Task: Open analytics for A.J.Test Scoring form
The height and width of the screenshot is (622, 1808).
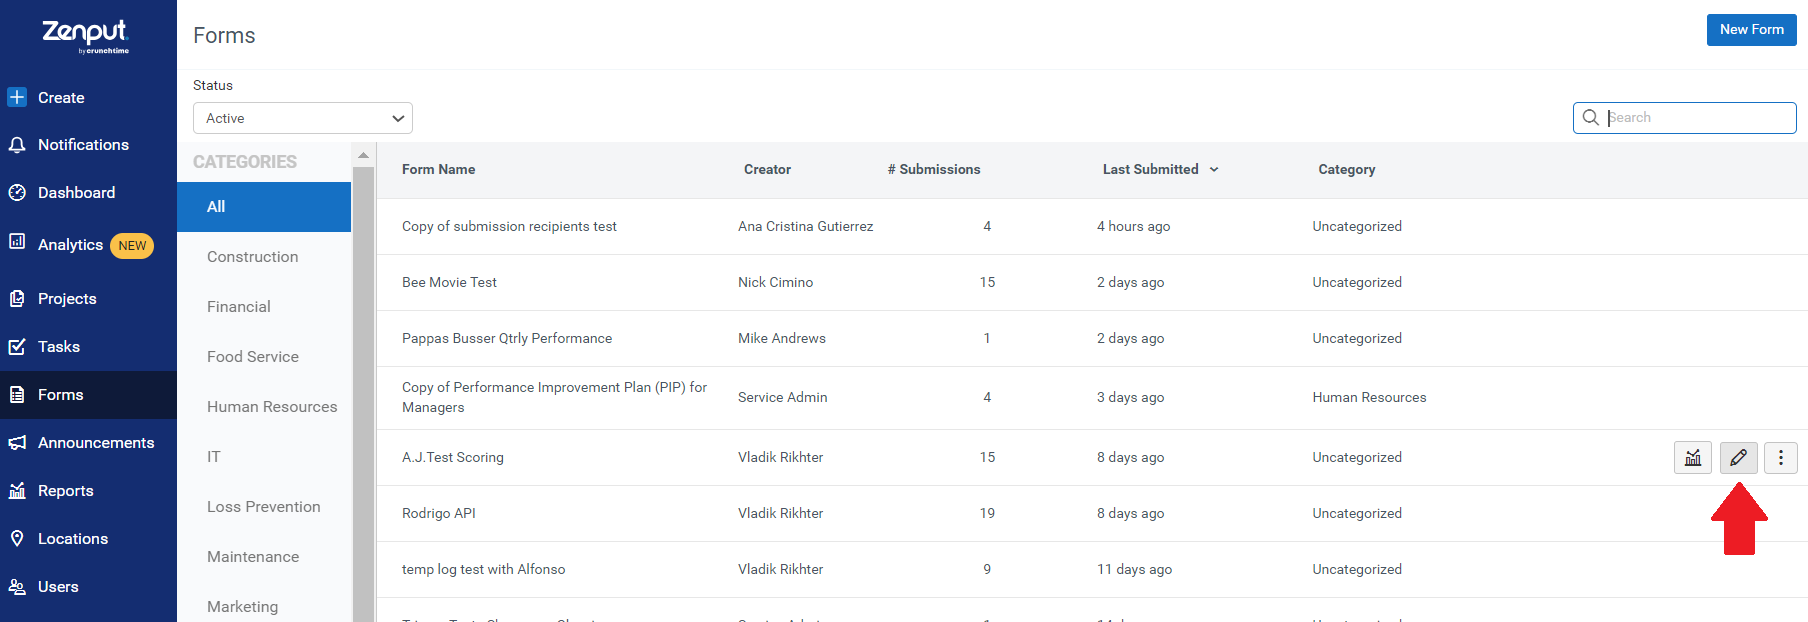Action: 1693,458
